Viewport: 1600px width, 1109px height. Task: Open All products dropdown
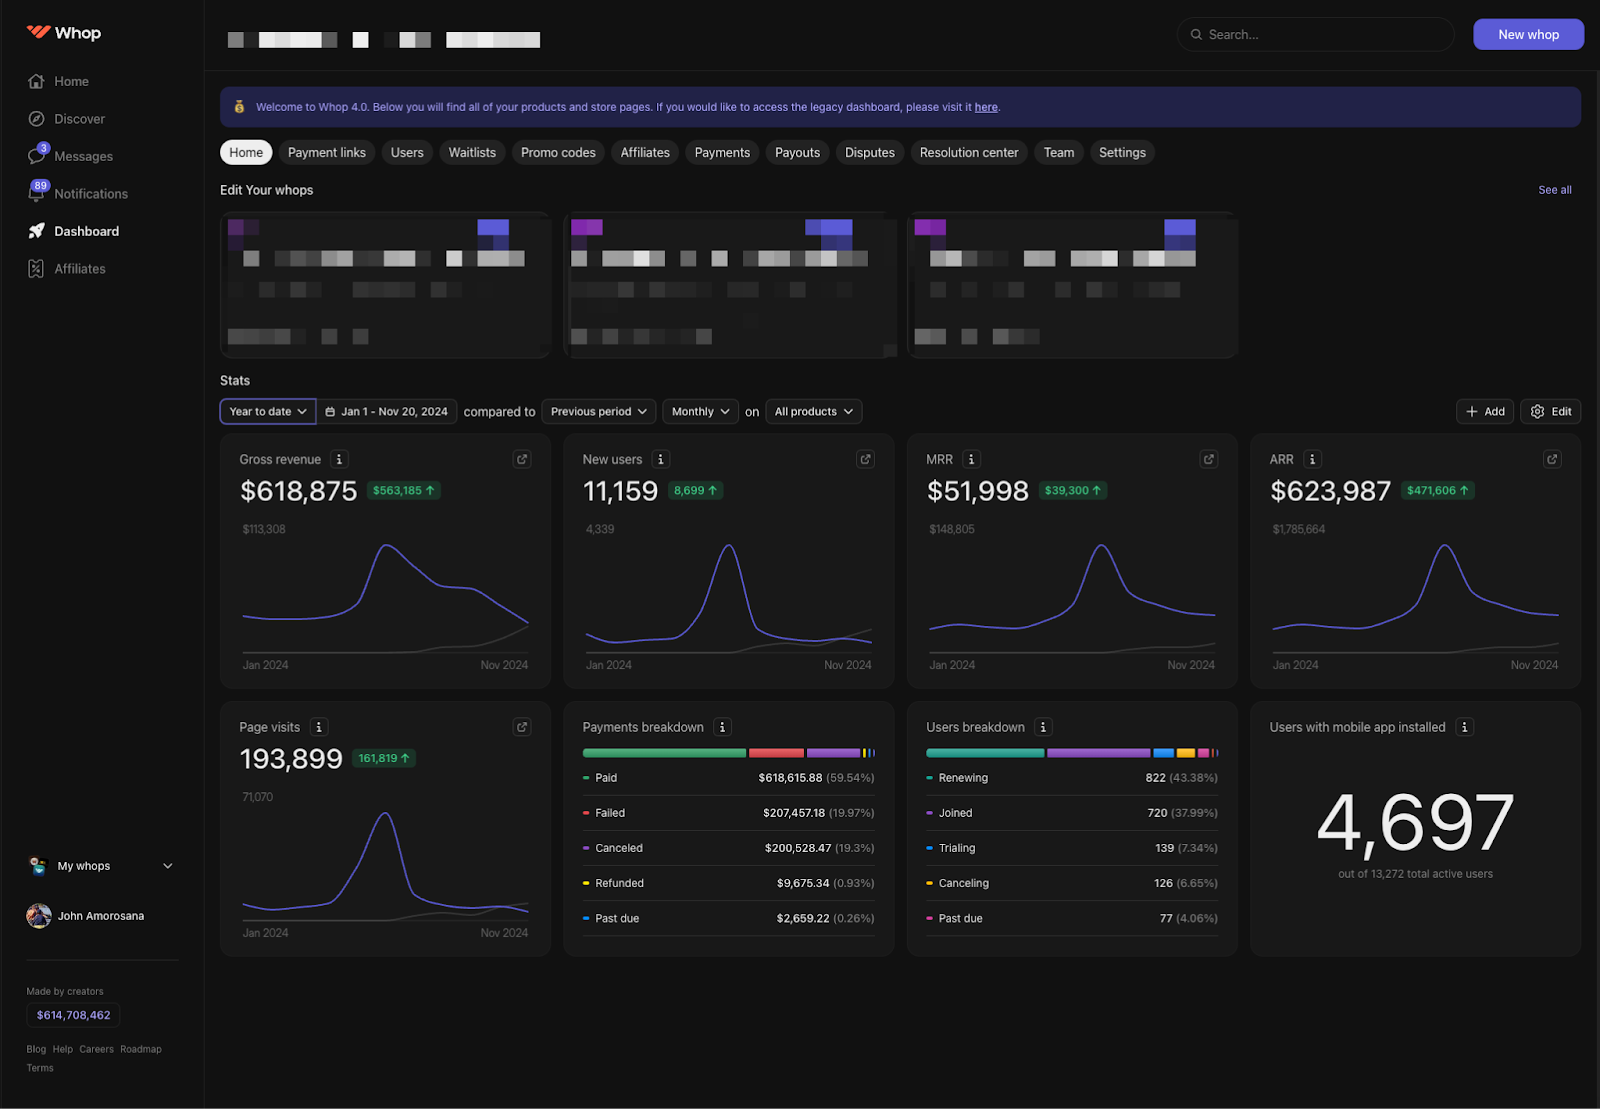click(x=814, y=411)
